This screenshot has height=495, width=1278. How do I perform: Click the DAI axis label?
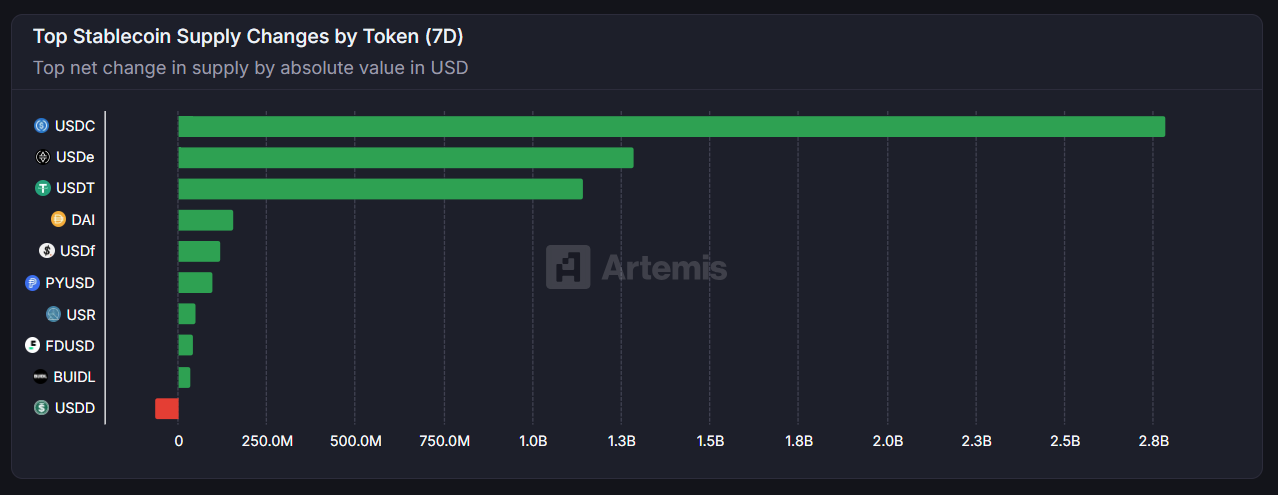(x=83, y=220)
